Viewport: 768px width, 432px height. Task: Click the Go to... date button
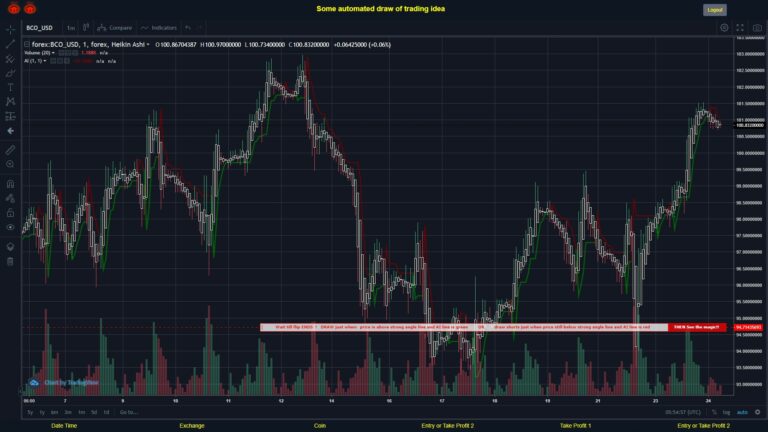[x=128, y=412]
